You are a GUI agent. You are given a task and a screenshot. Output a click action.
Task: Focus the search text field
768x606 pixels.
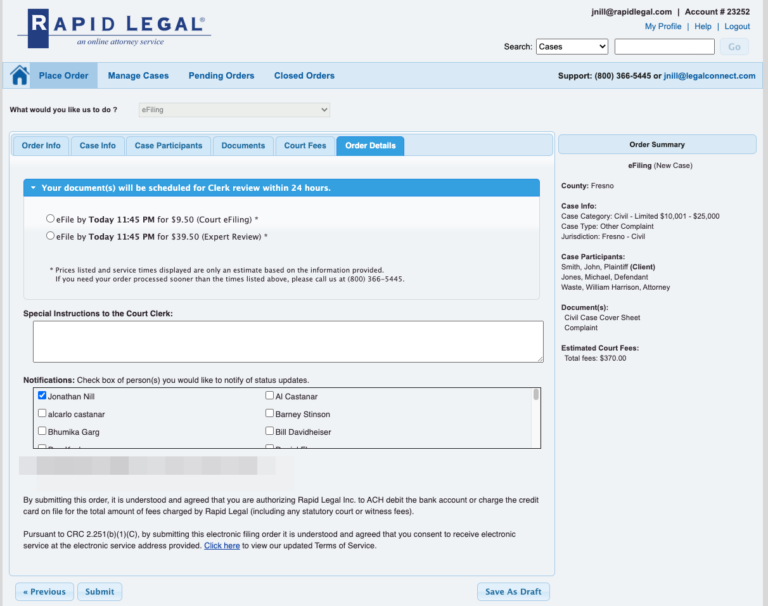pos(665,47)
